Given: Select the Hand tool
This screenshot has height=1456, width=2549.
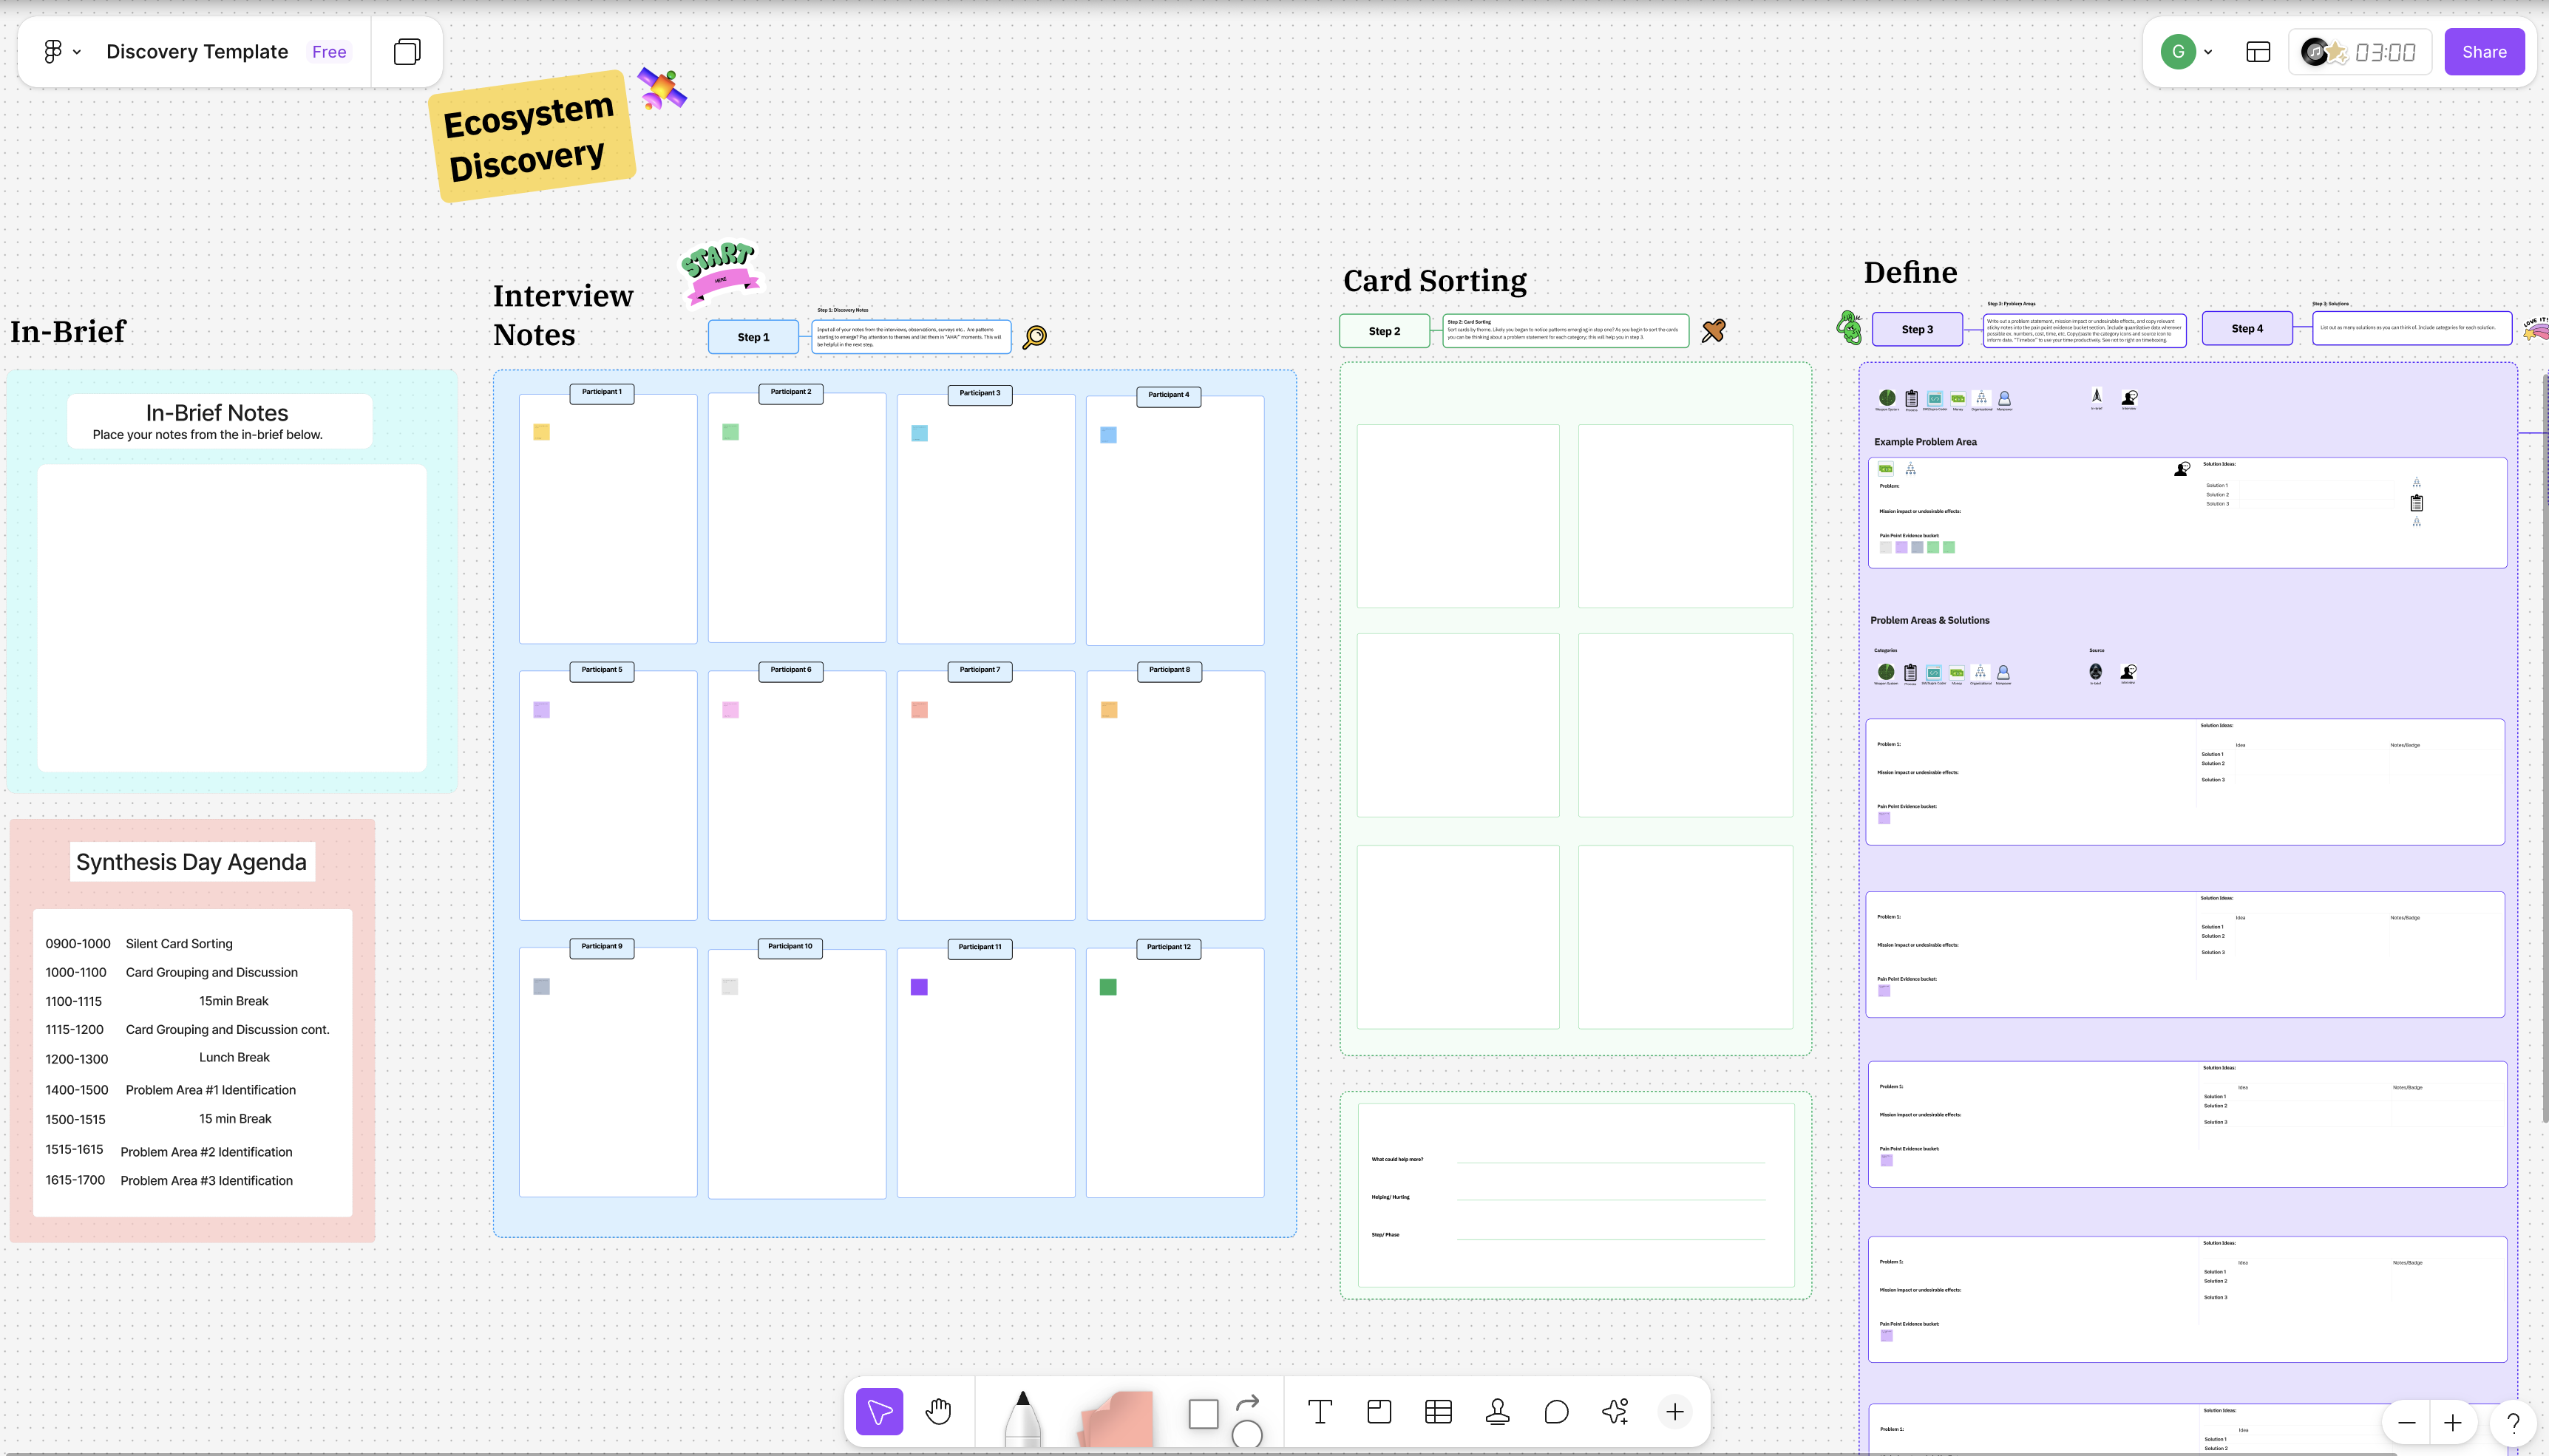Looking at the screenshot, I should (938, 1411).
